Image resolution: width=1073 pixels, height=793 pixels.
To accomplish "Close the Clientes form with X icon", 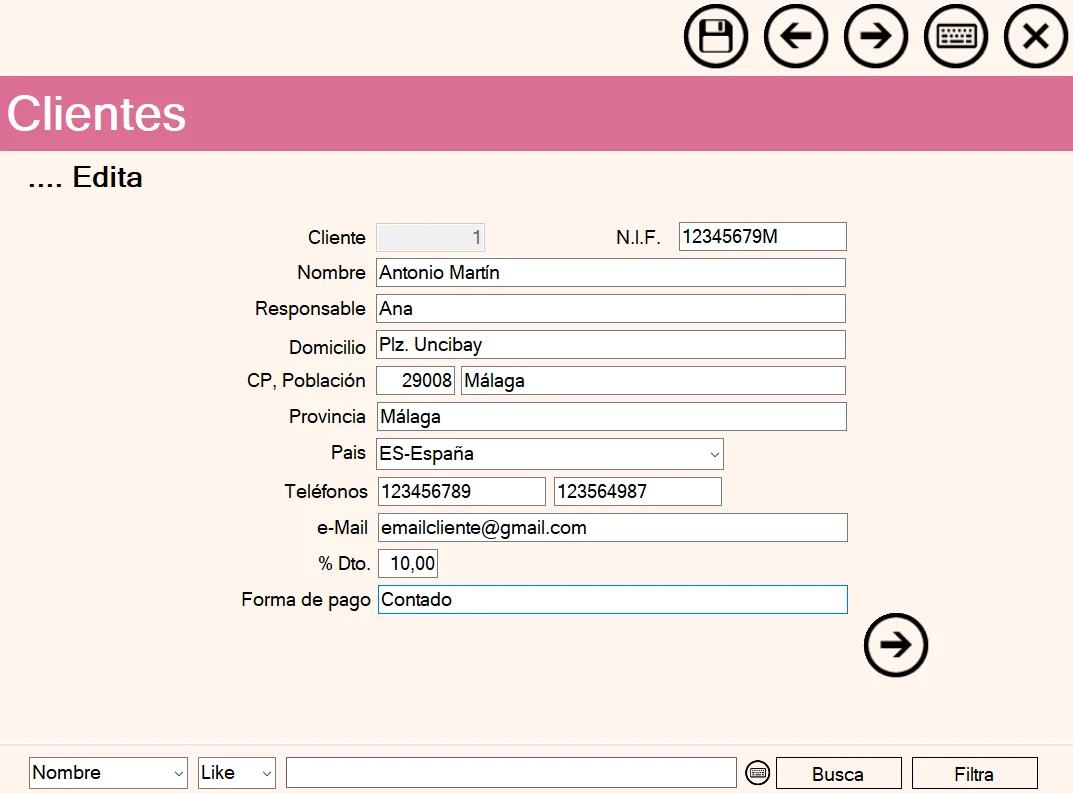I will coord(1035,37).
